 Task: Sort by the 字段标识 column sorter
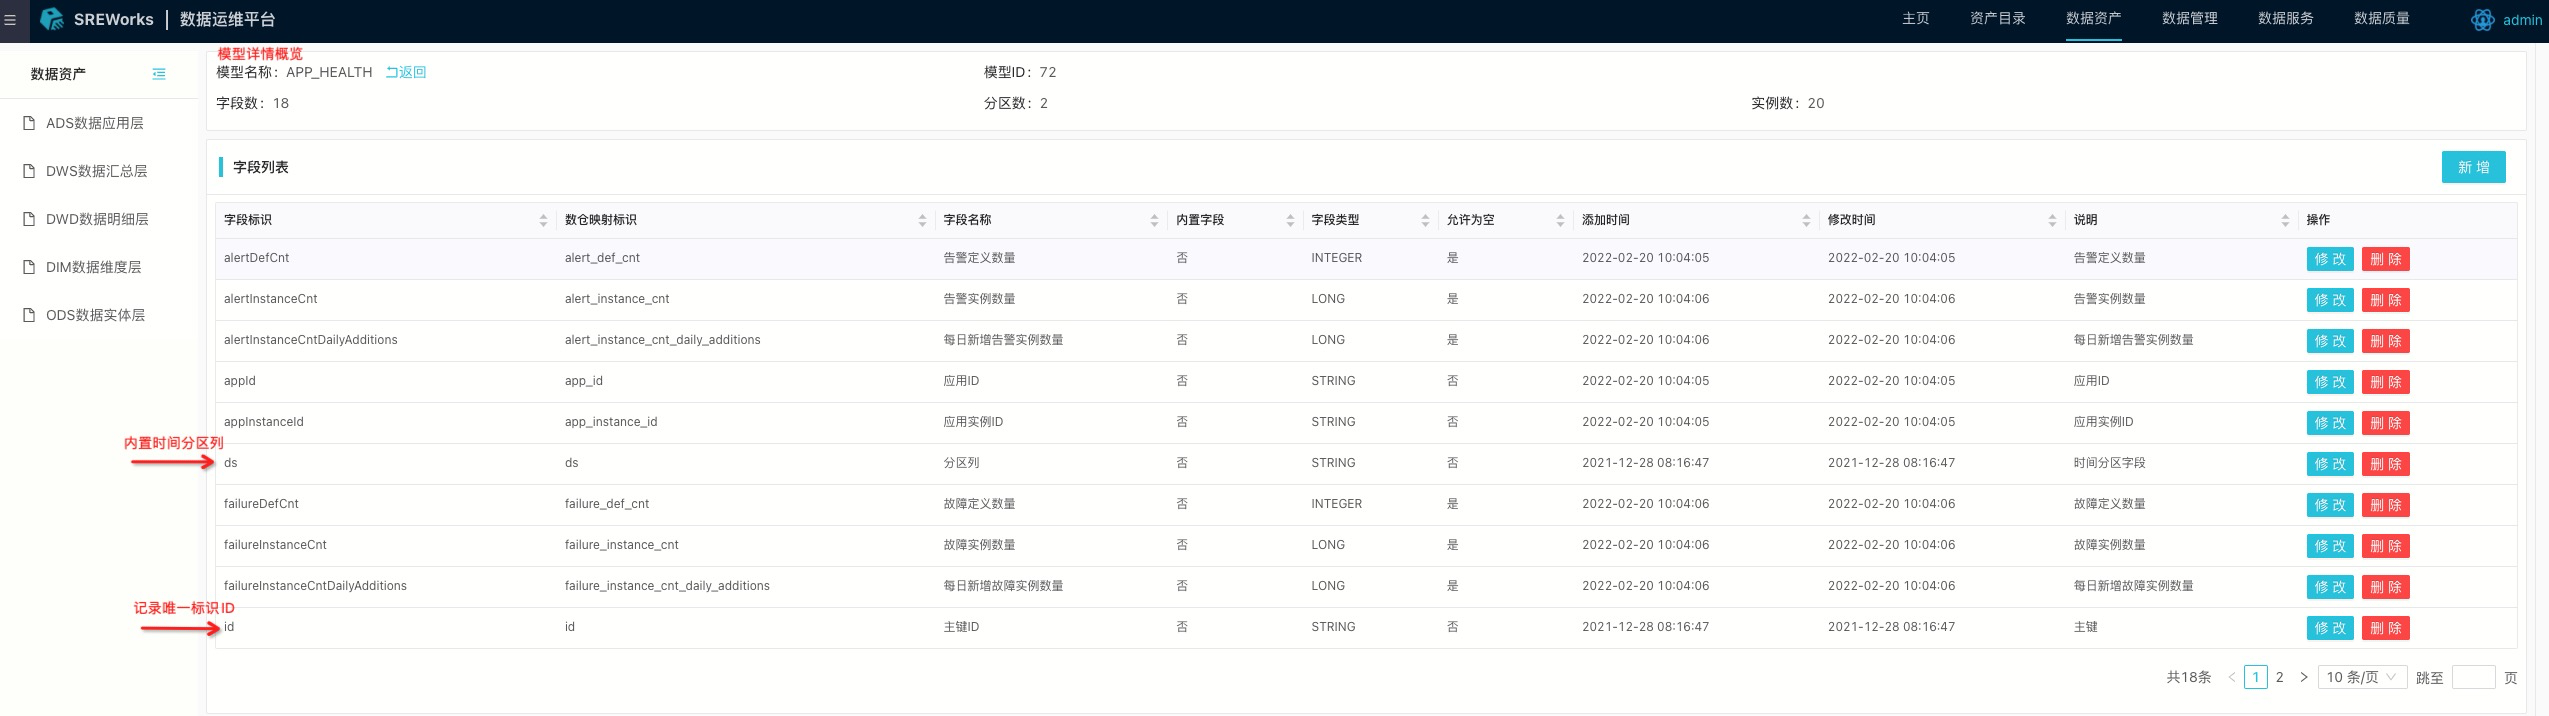tap(543, 220)
